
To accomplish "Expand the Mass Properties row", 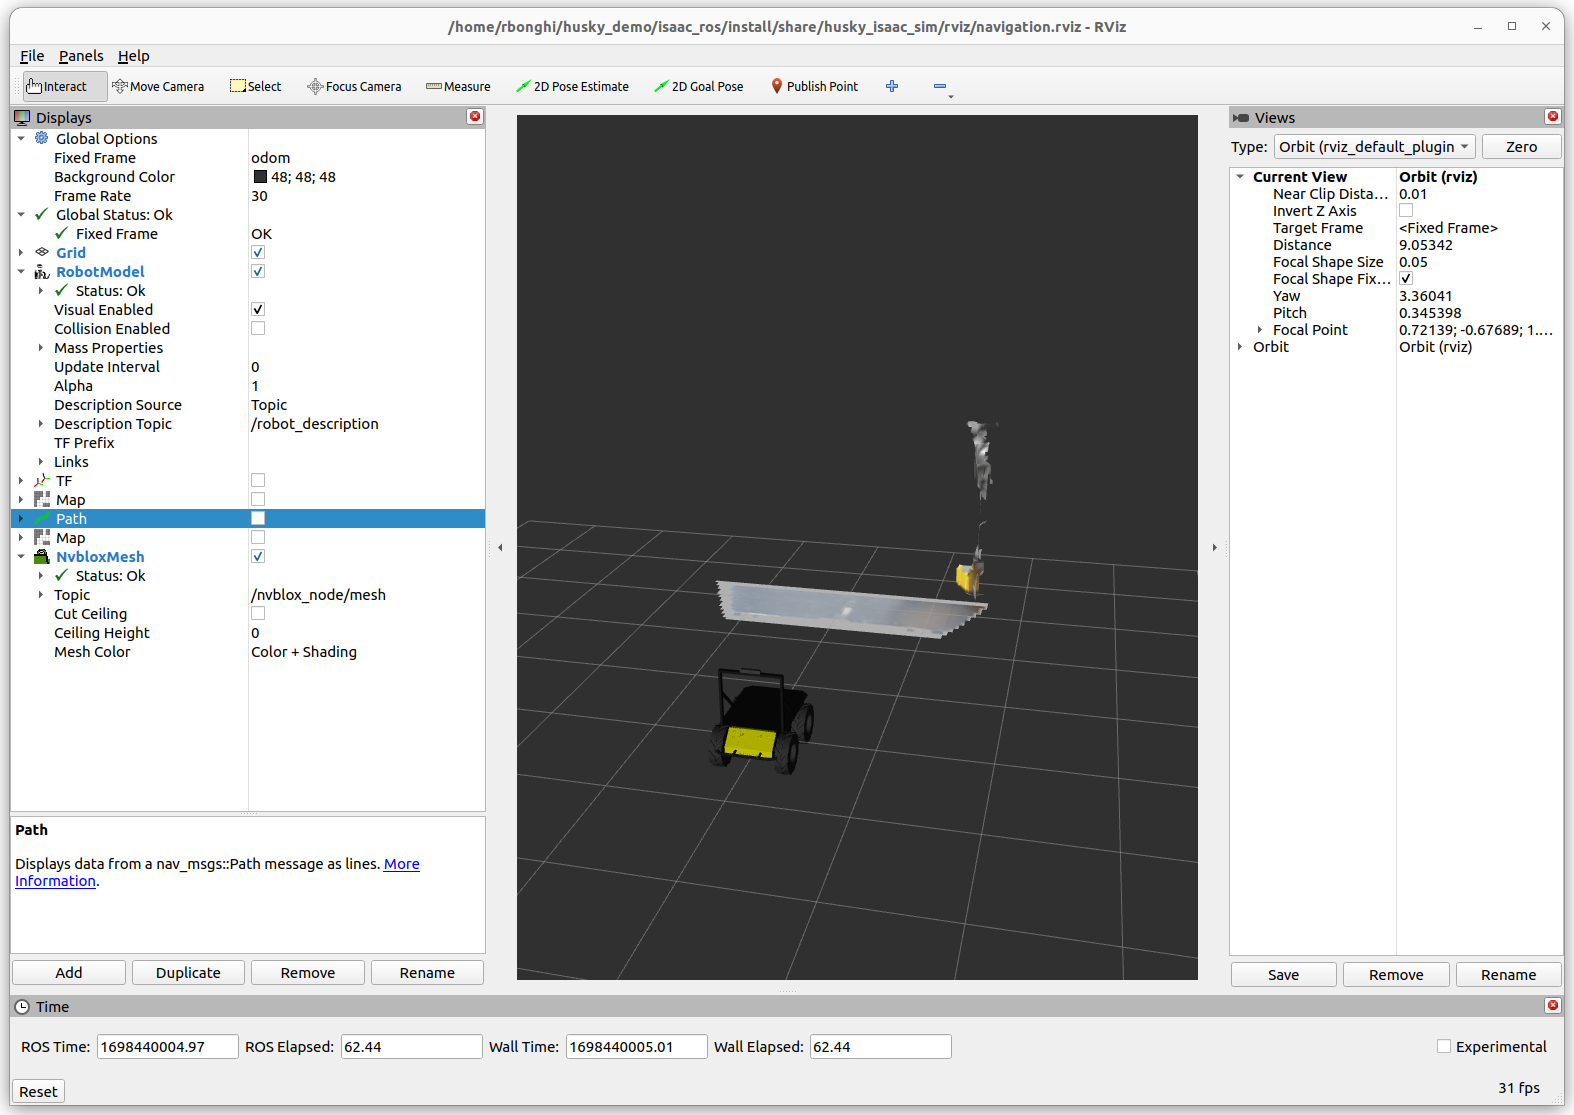I will point(41,348).
